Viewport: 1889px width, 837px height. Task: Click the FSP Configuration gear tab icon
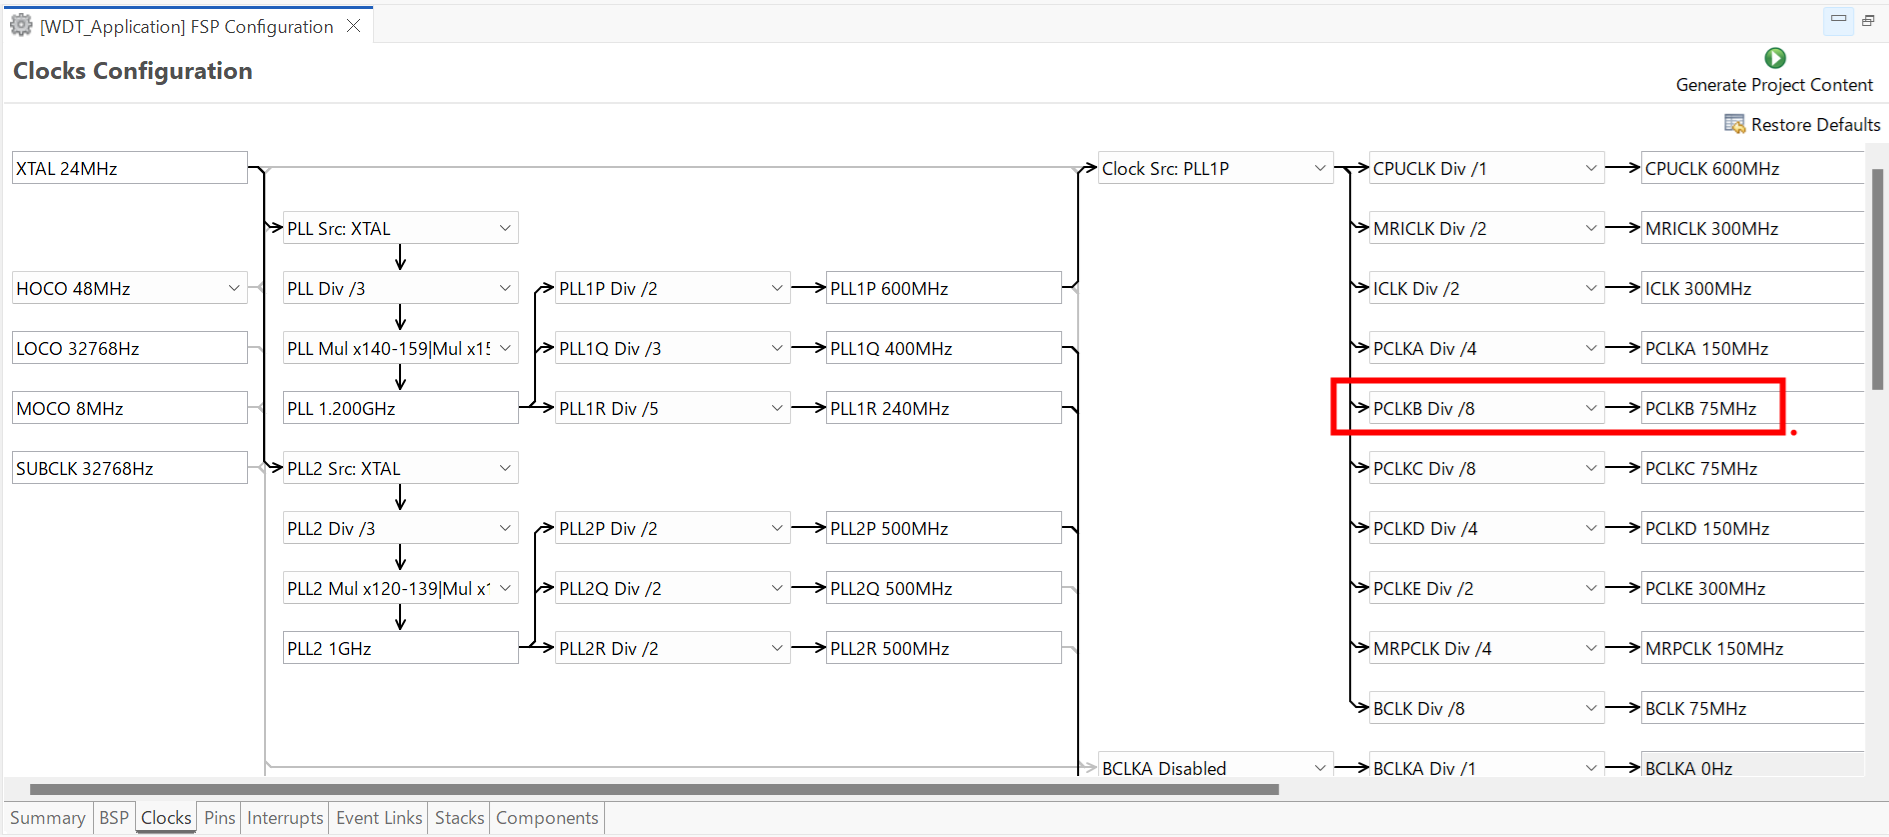[21, 26]
